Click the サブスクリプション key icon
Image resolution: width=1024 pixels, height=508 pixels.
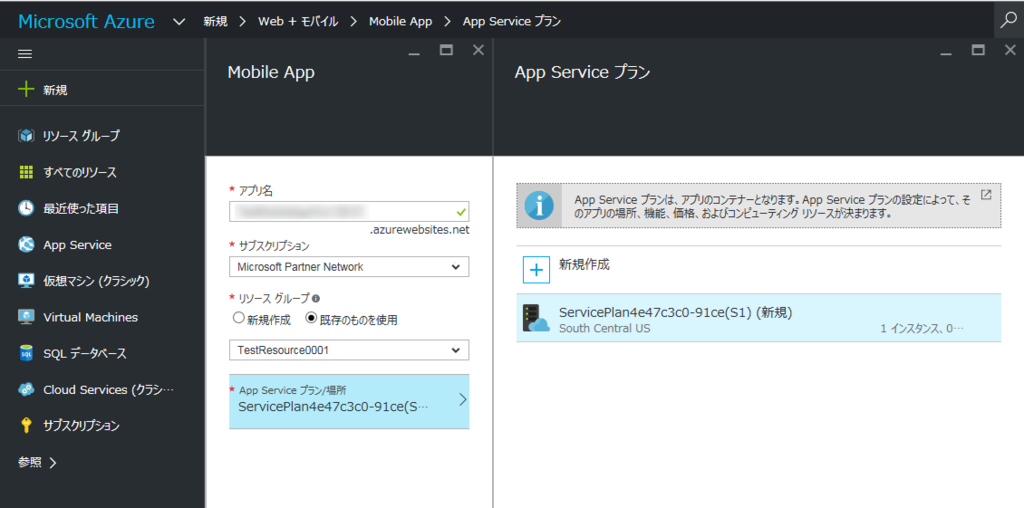[25, 426]
